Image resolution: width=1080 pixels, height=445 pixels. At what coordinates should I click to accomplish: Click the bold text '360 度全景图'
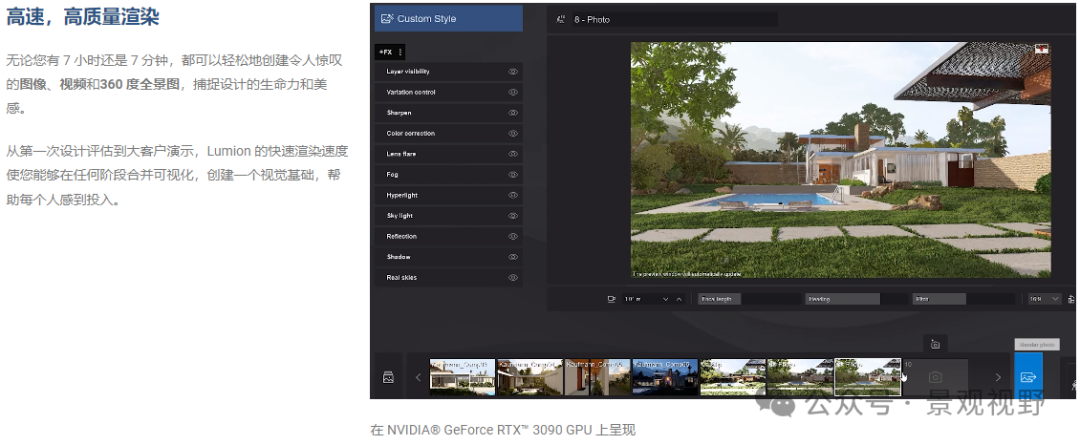click(x=140, y=84)
